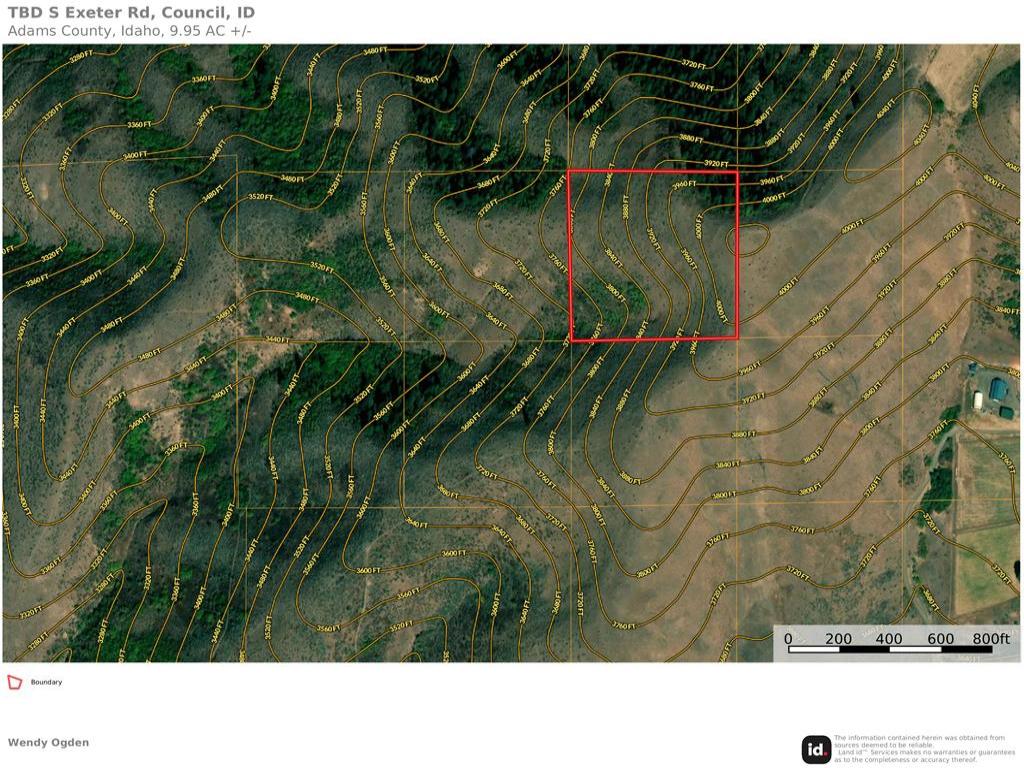Select the 'Adams County, Idaho, 9.95 AC +/-' subtitle
Image resolution: width=1024 pixels, height=768 pixels.
coord(129,31)
